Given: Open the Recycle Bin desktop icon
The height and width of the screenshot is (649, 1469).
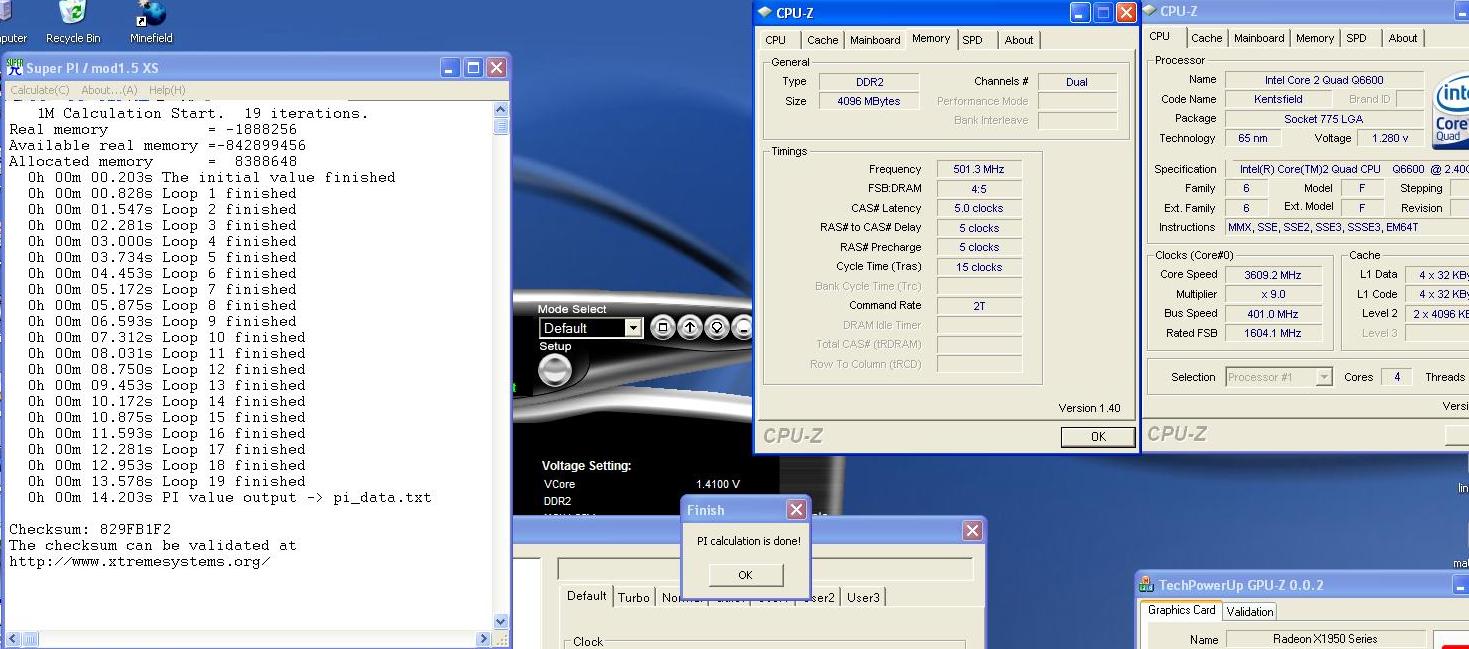Looking at the screenshot, I should [72, 21].
